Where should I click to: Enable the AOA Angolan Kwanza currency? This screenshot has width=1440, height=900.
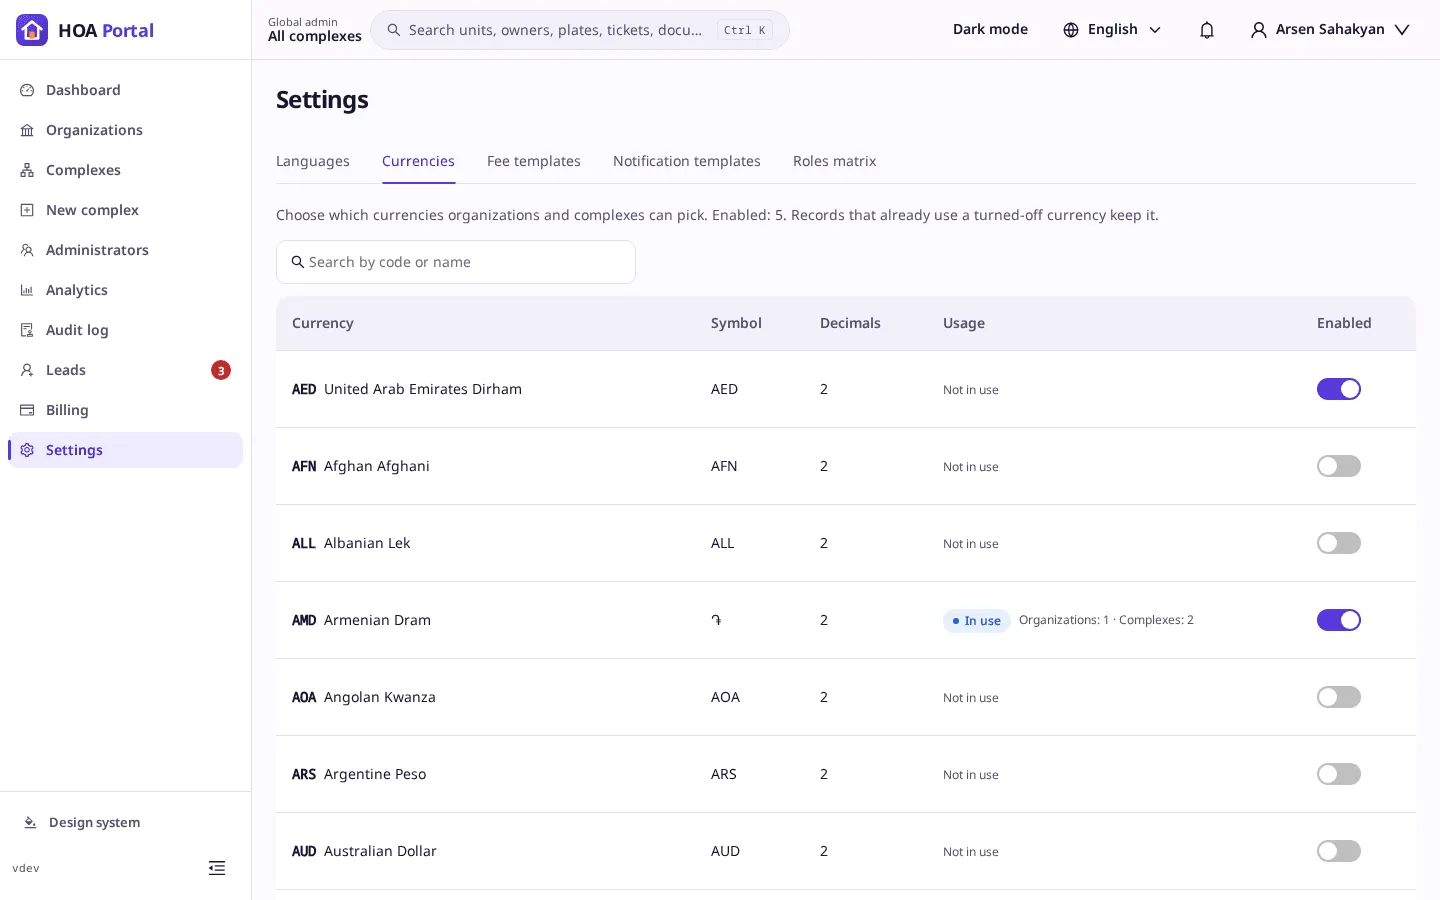tap(1339, 697)
